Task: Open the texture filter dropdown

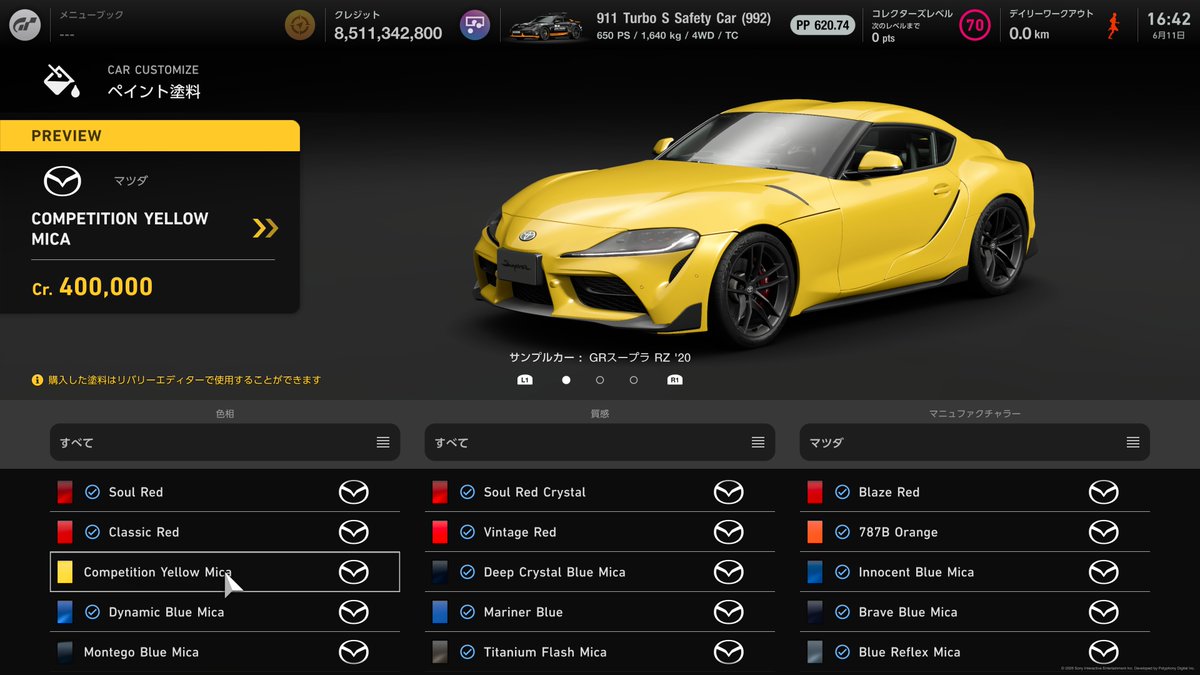Action: tap(600, 442)
